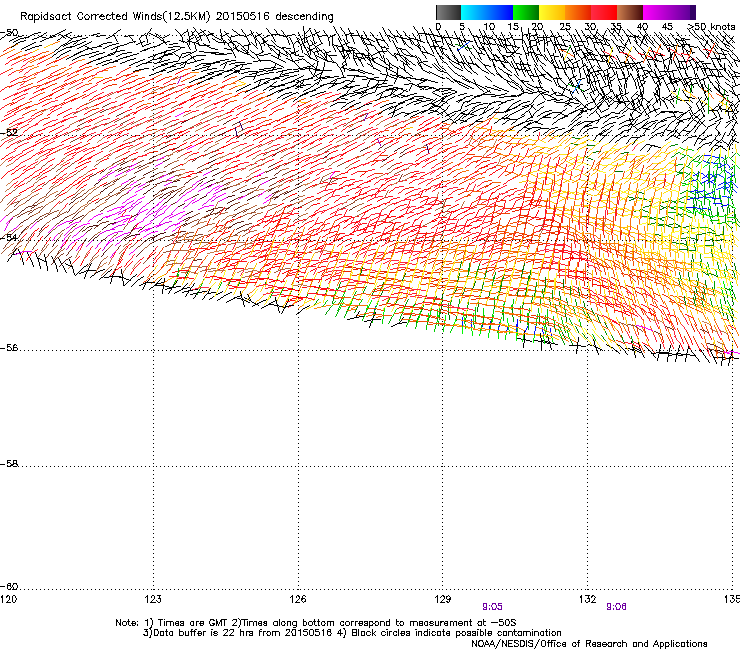Screen dimensions: 740x650
Task: Click the 'NOAA/NESDIS/Office of Research and Applications' credit
Action: (x=589, y=644)
